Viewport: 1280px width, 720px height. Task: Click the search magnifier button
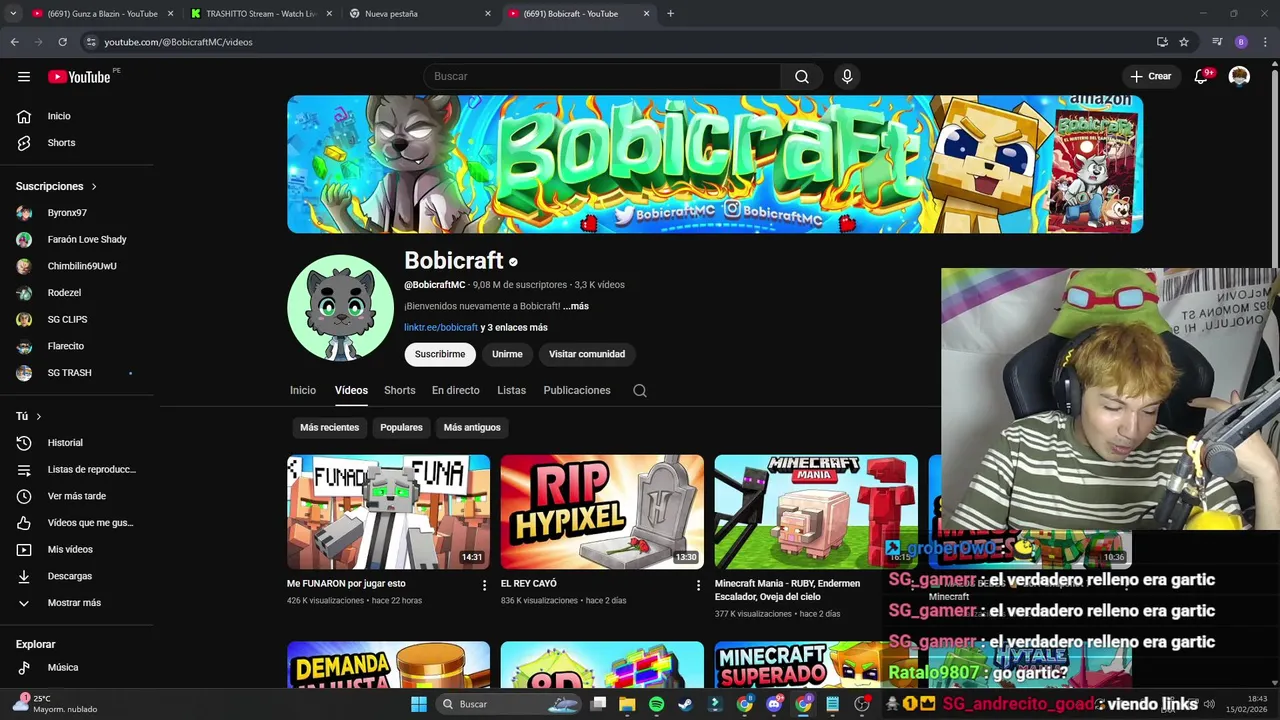click(802, 77)
